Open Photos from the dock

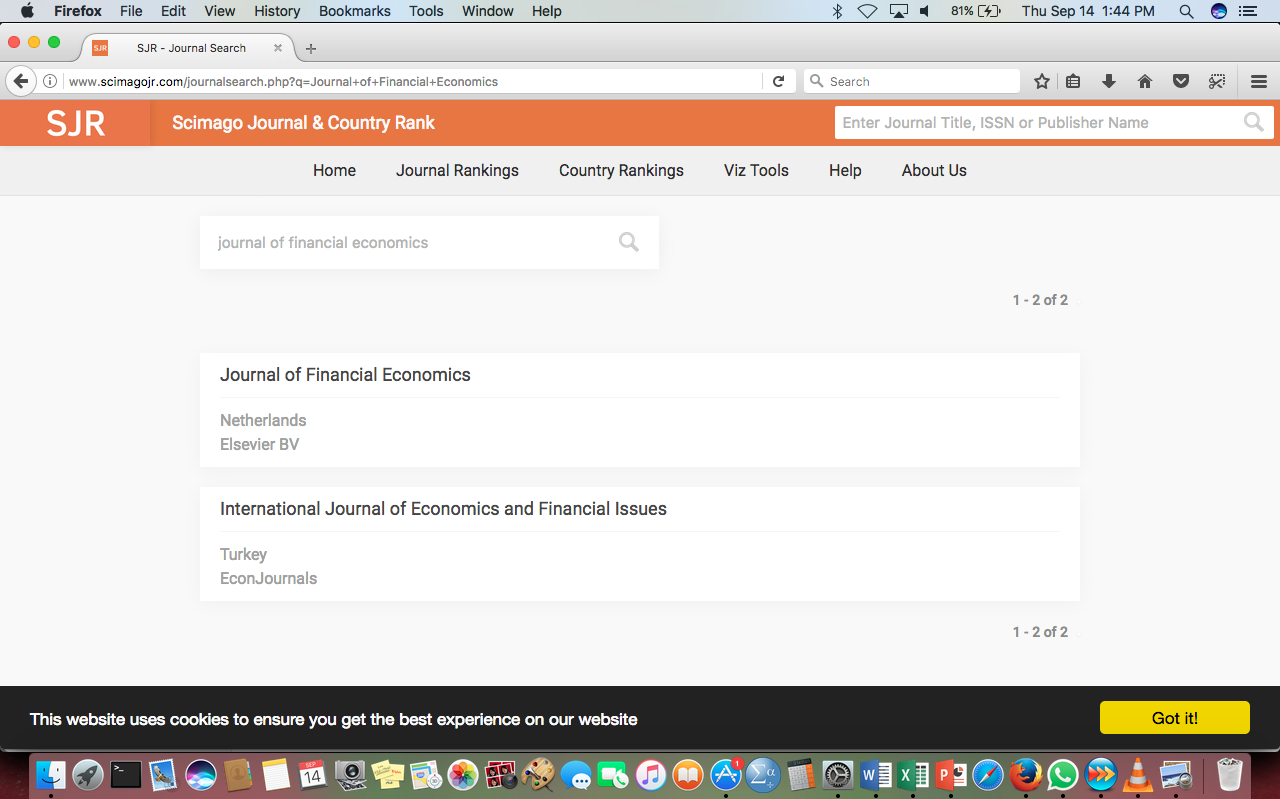(x=463, y=774)
